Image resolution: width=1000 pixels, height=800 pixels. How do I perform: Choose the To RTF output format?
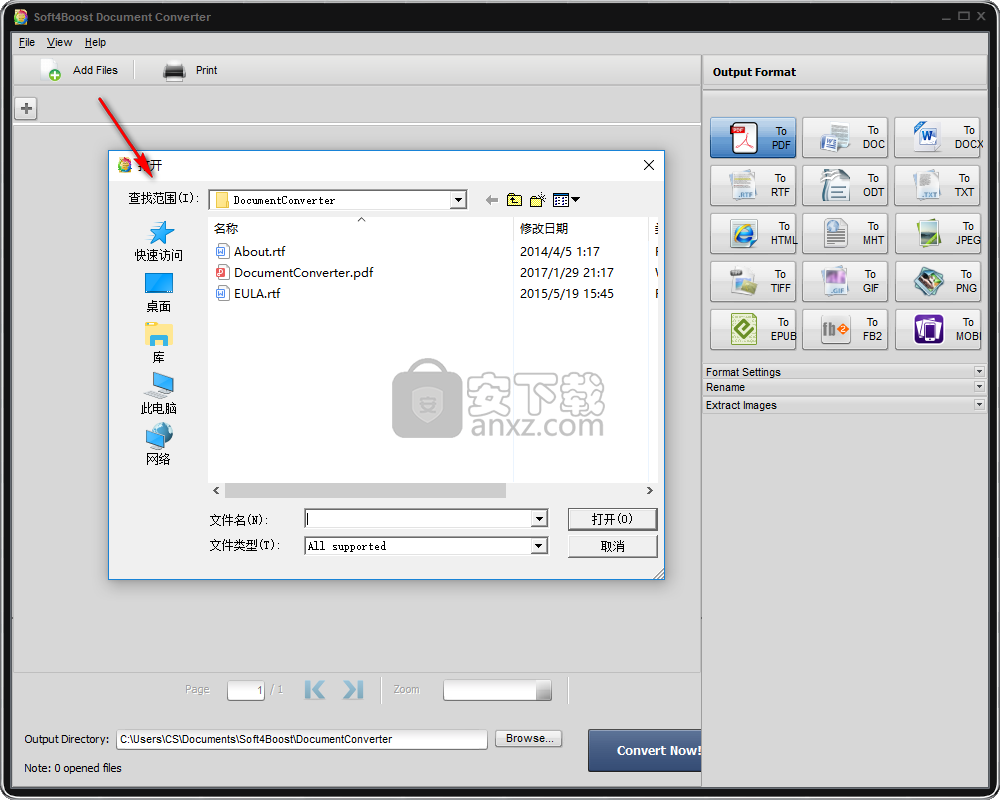pyautogui.click(x=753, y=186)
